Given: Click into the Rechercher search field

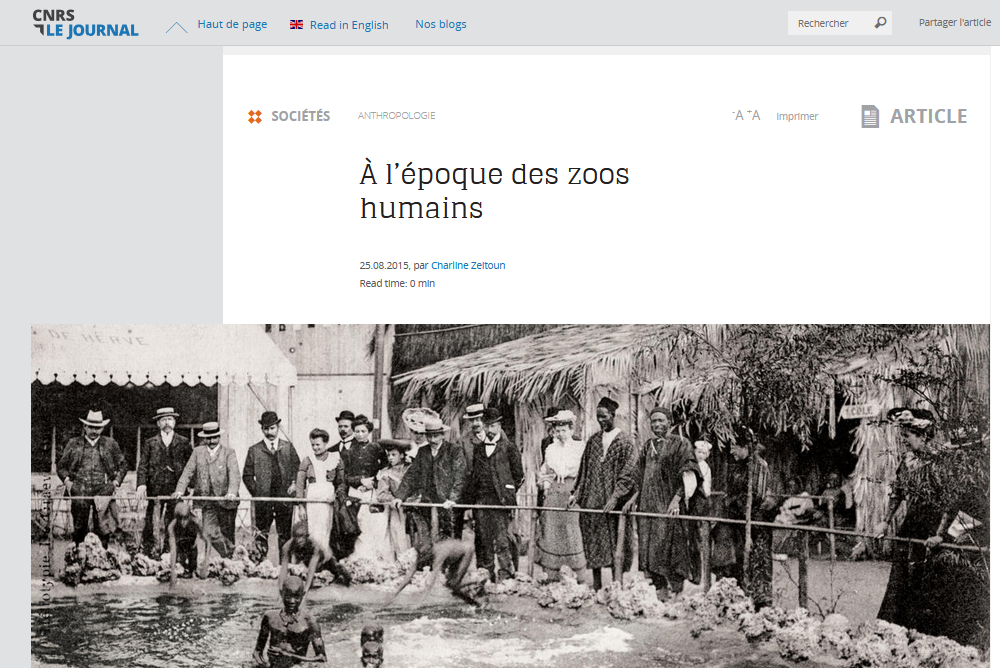Looking at the screenshot, I should (829, 23).
